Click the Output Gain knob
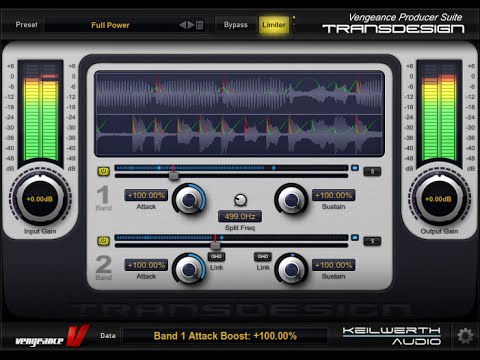 point(439,199)
